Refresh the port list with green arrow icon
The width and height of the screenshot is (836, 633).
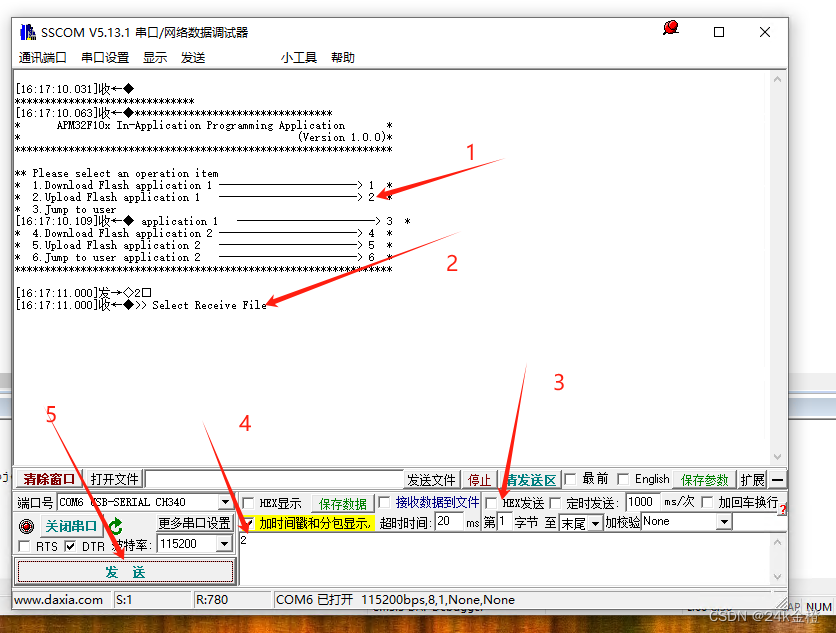coord(115,525)
